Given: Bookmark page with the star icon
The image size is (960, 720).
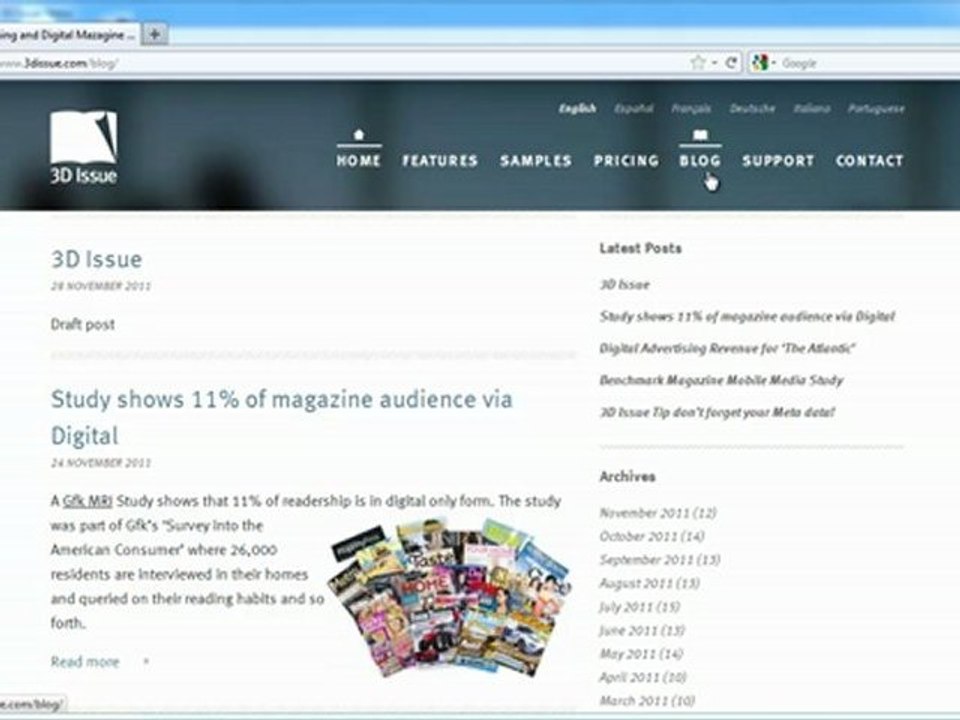Looking at the screenshot, I should point(697,62).
